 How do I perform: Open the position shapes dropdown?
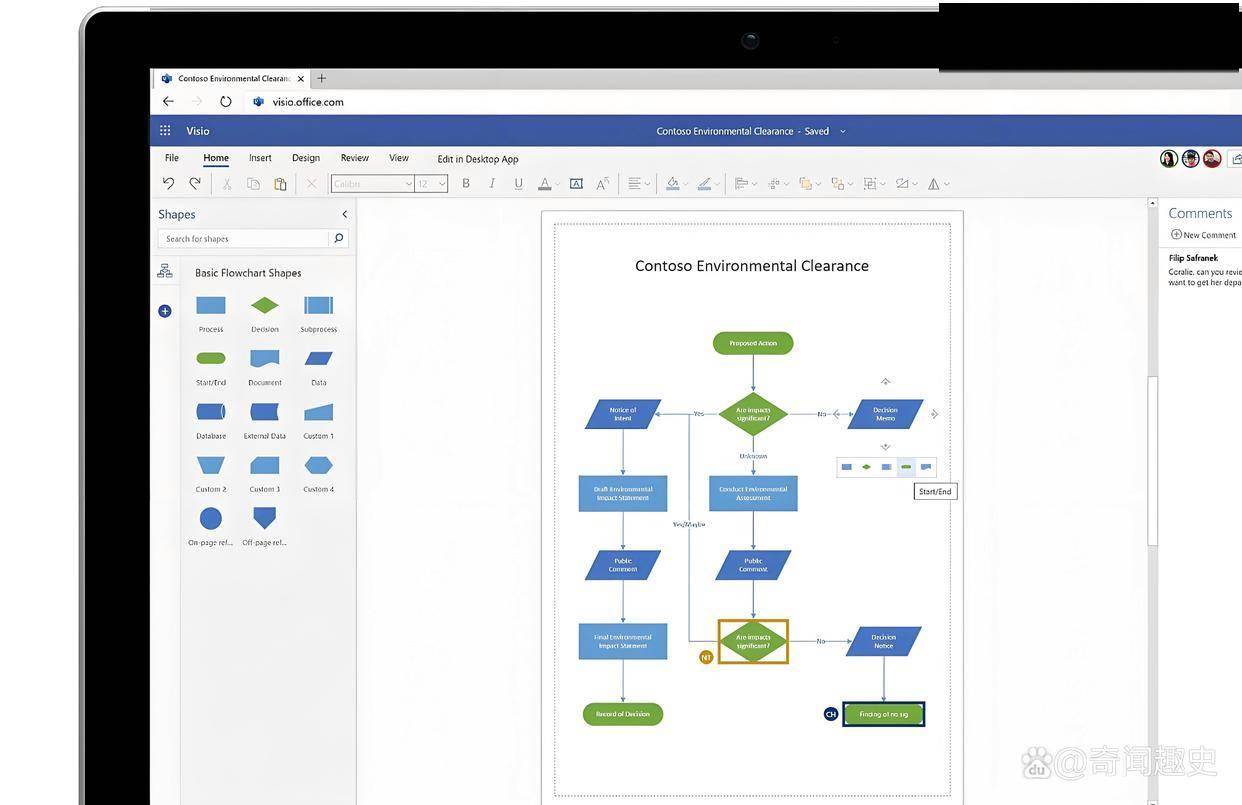click(777, 184)
